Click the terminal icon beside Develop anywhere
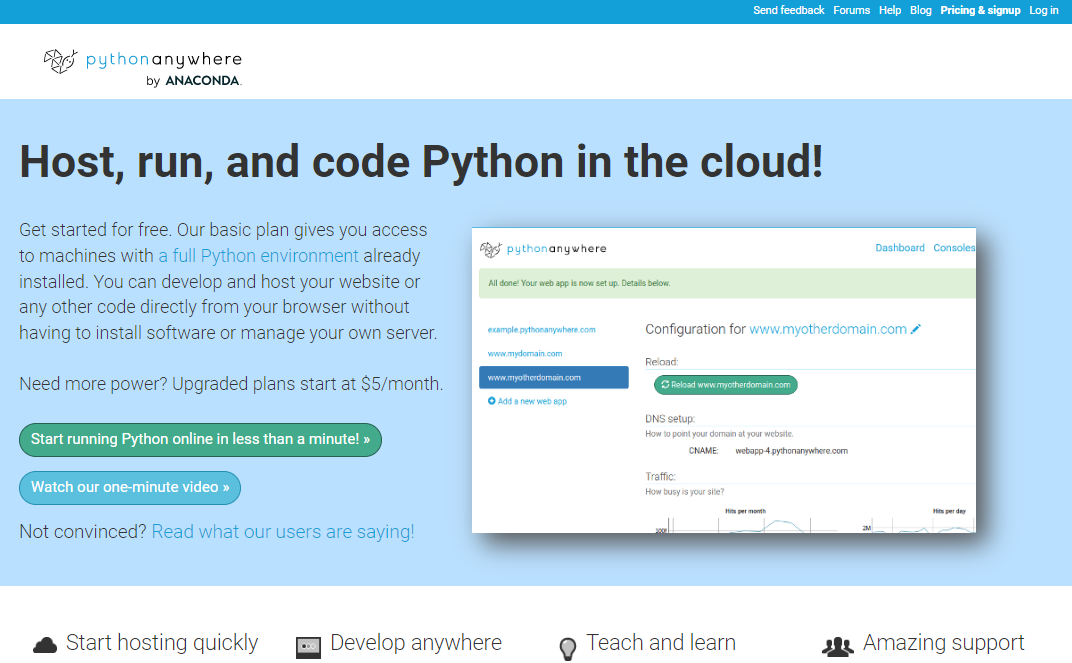Screen dimensions: 1072x663 (x=308, y=645)
